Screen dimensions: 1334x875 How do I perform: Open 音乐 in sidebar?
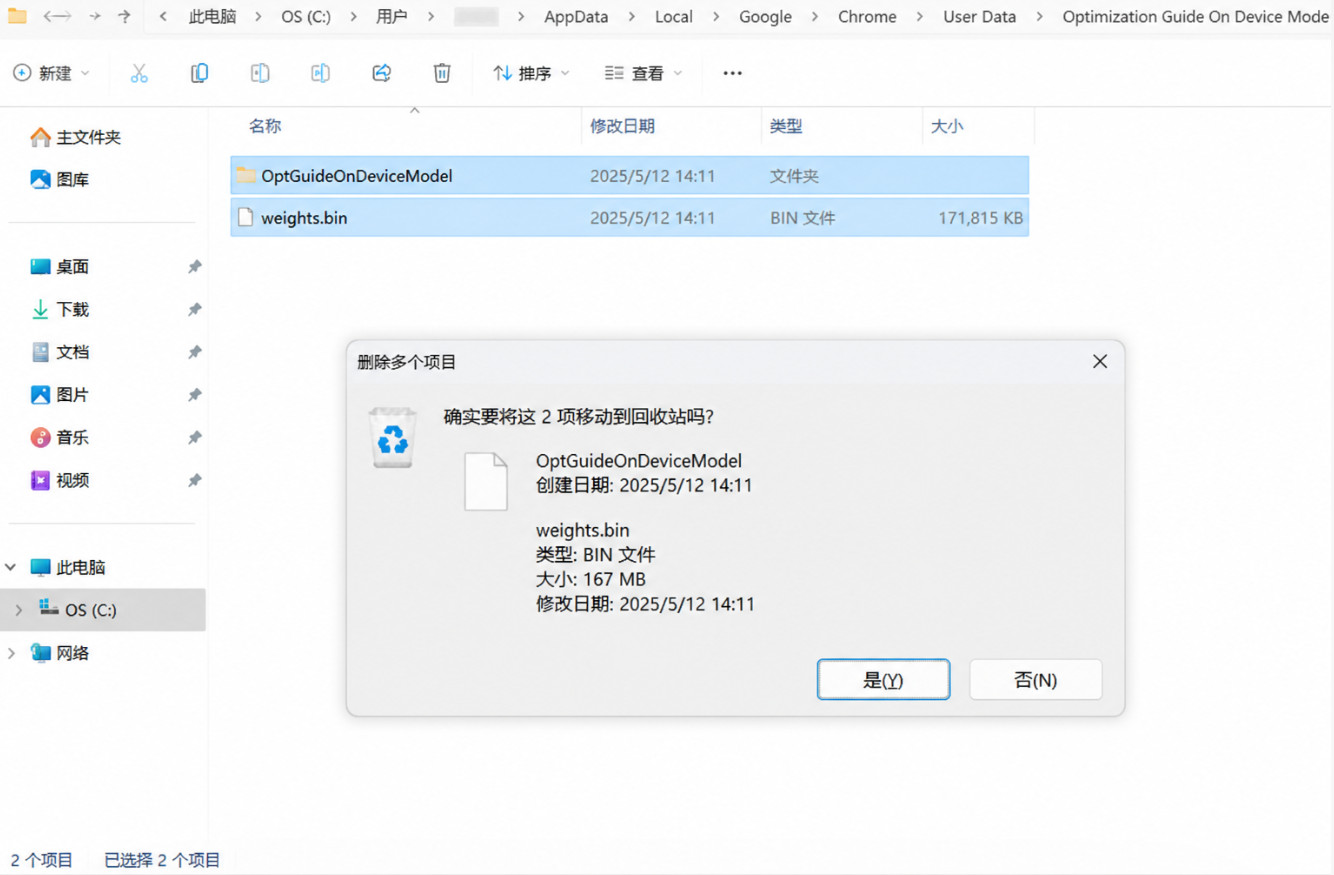coord(59,438)
